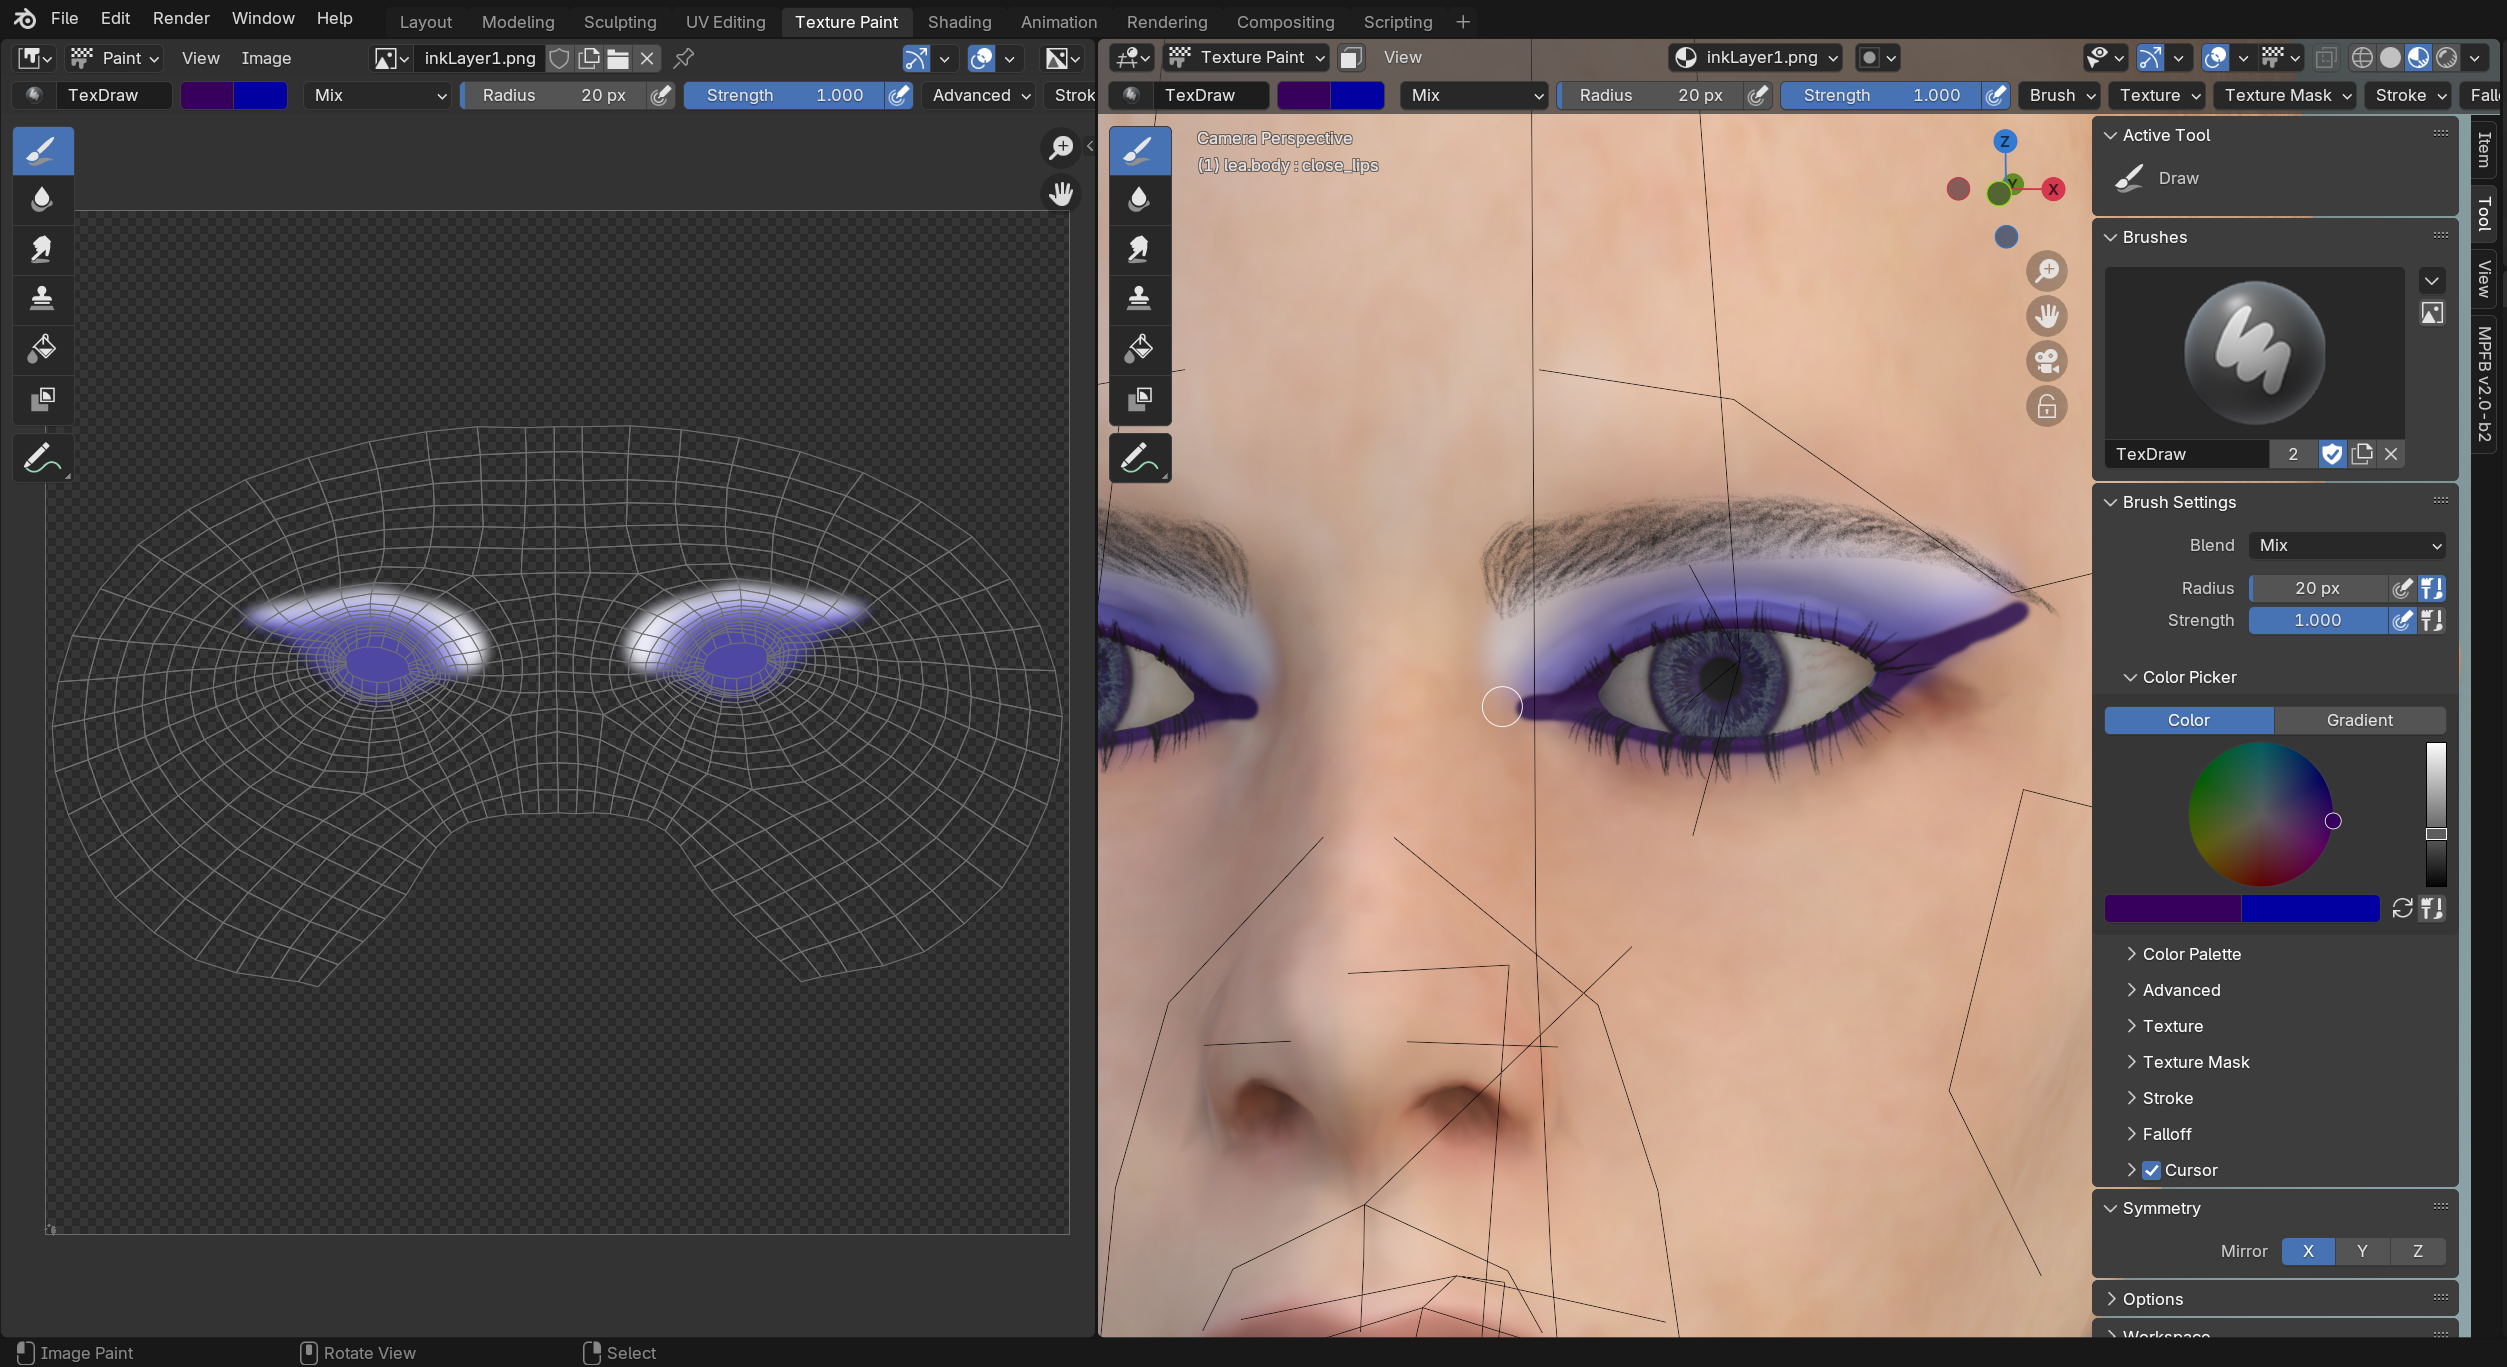Click the Blender logo menu icon

[x=24, y=18]
